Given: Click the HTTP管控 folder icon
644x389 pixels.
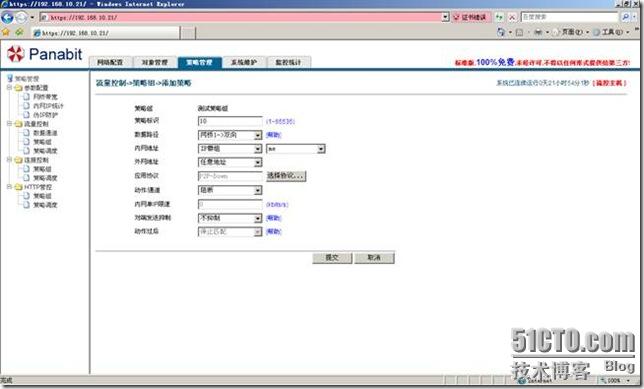Looking at the screenshot, I should coord(18,187).
